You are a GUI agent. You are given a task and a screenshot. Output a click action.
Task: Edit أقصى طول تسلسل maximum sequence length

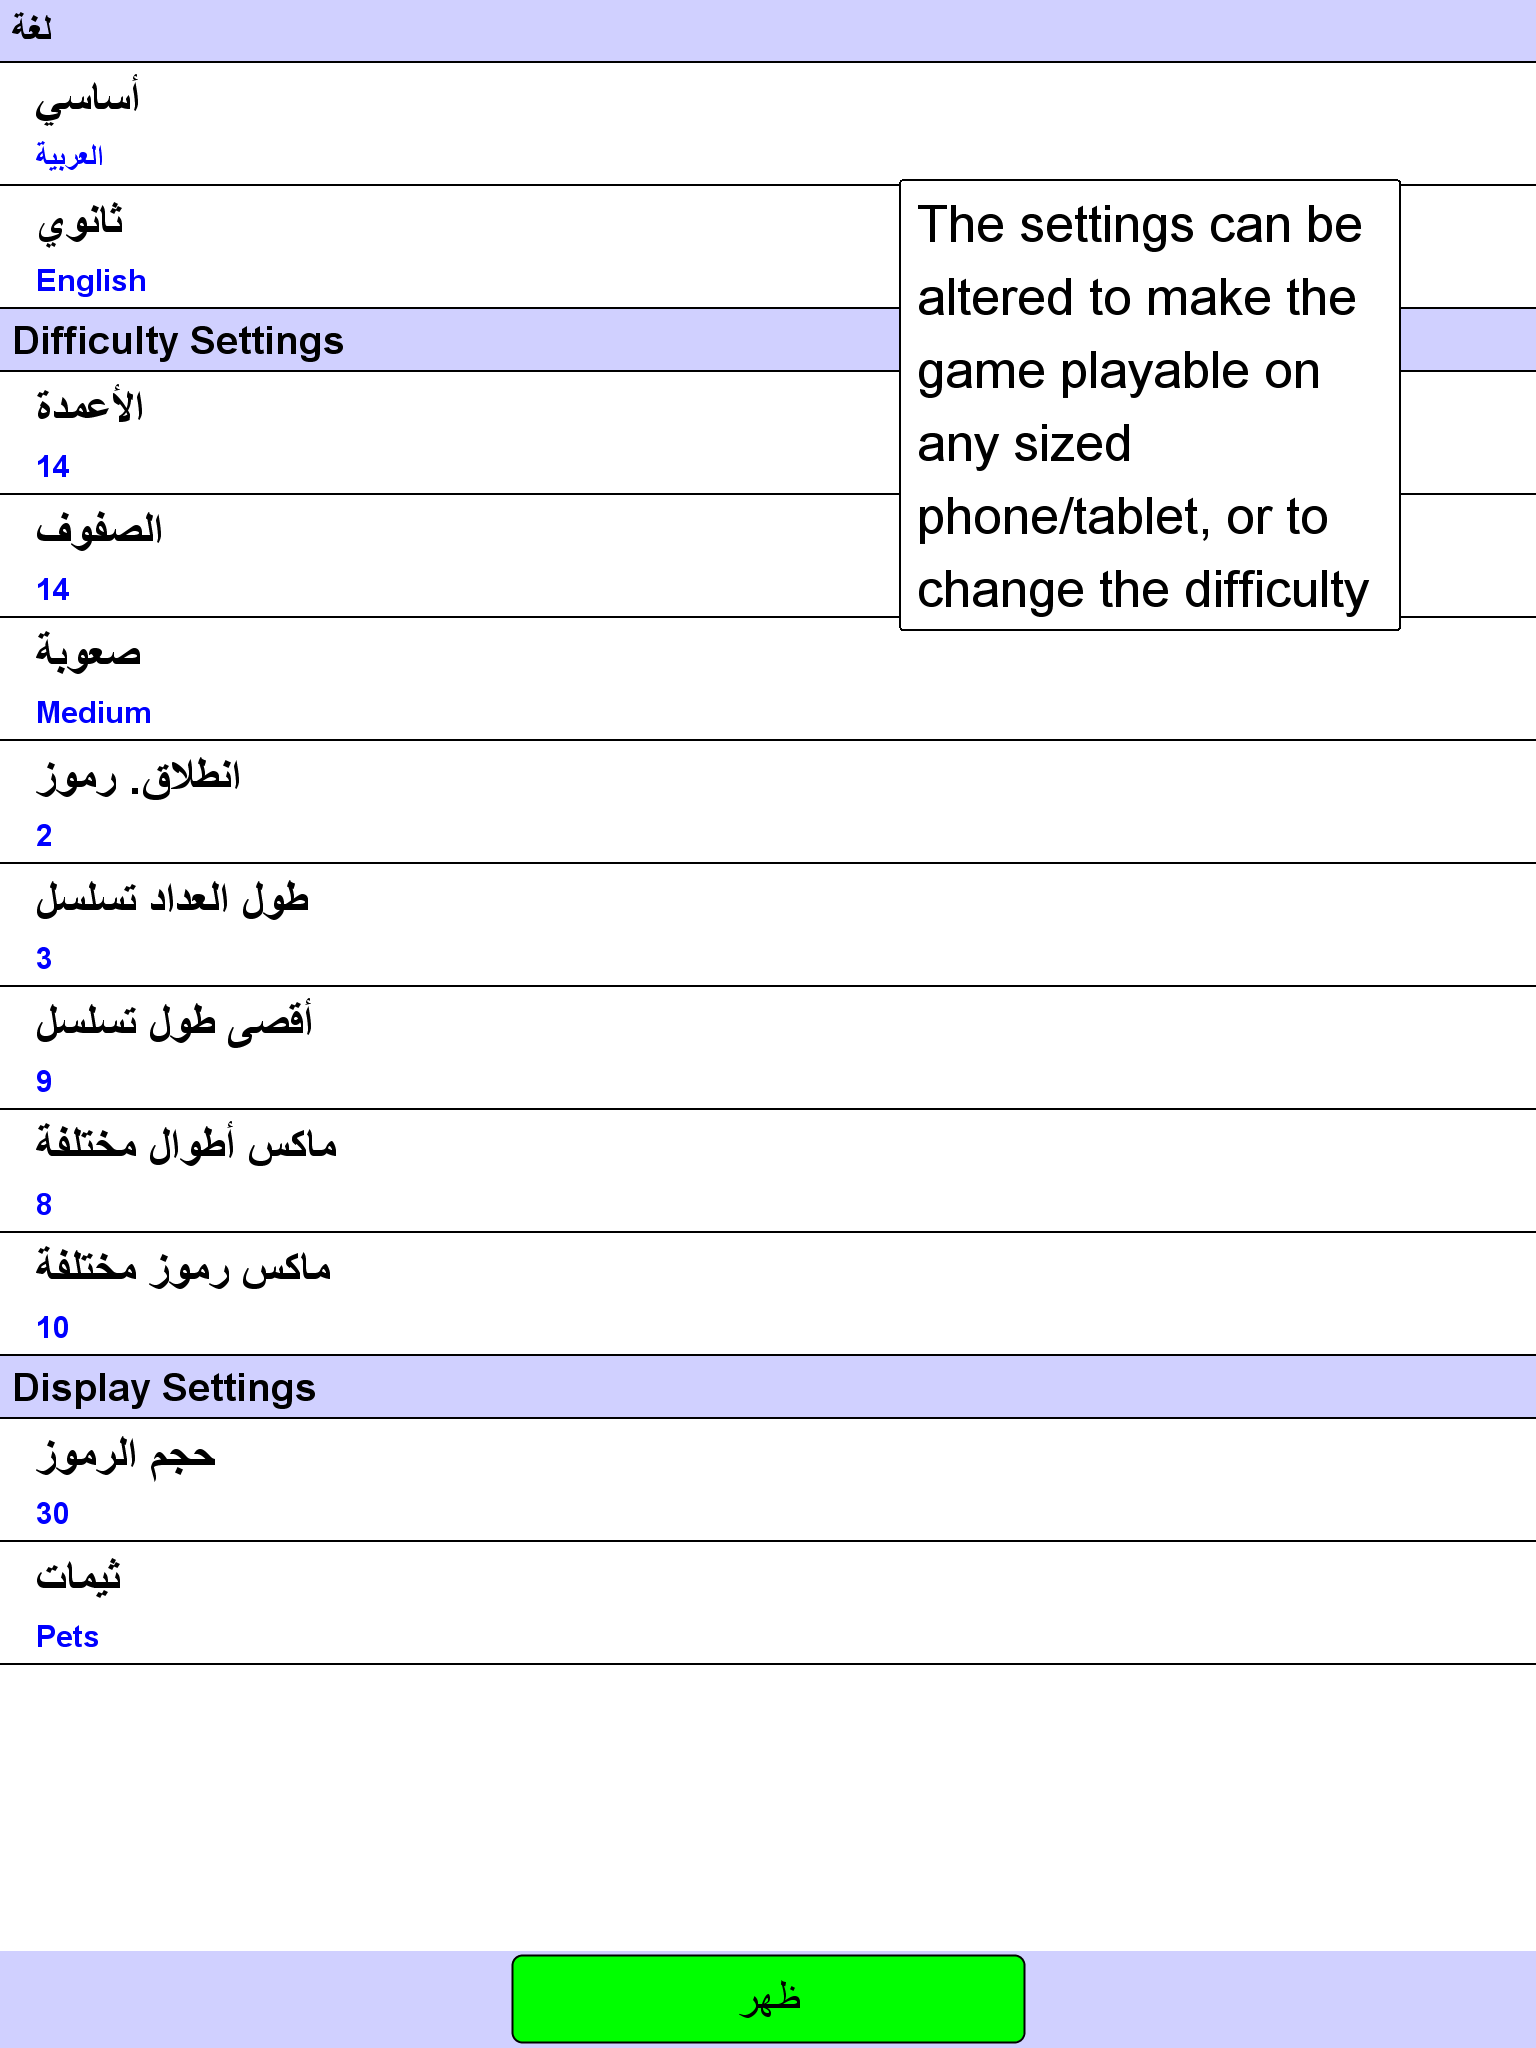tap(768, 1048)
